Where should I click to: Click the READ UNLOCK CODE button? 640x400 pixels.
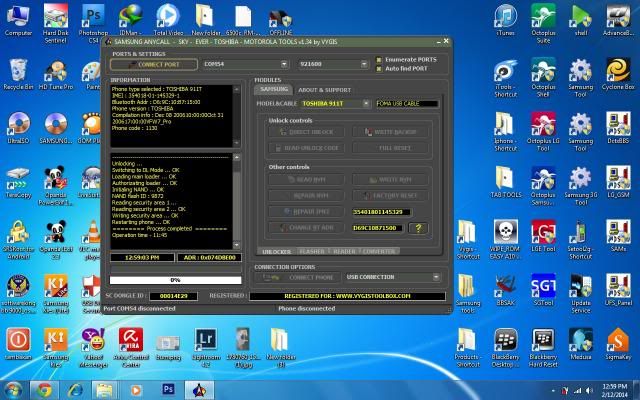307,148
